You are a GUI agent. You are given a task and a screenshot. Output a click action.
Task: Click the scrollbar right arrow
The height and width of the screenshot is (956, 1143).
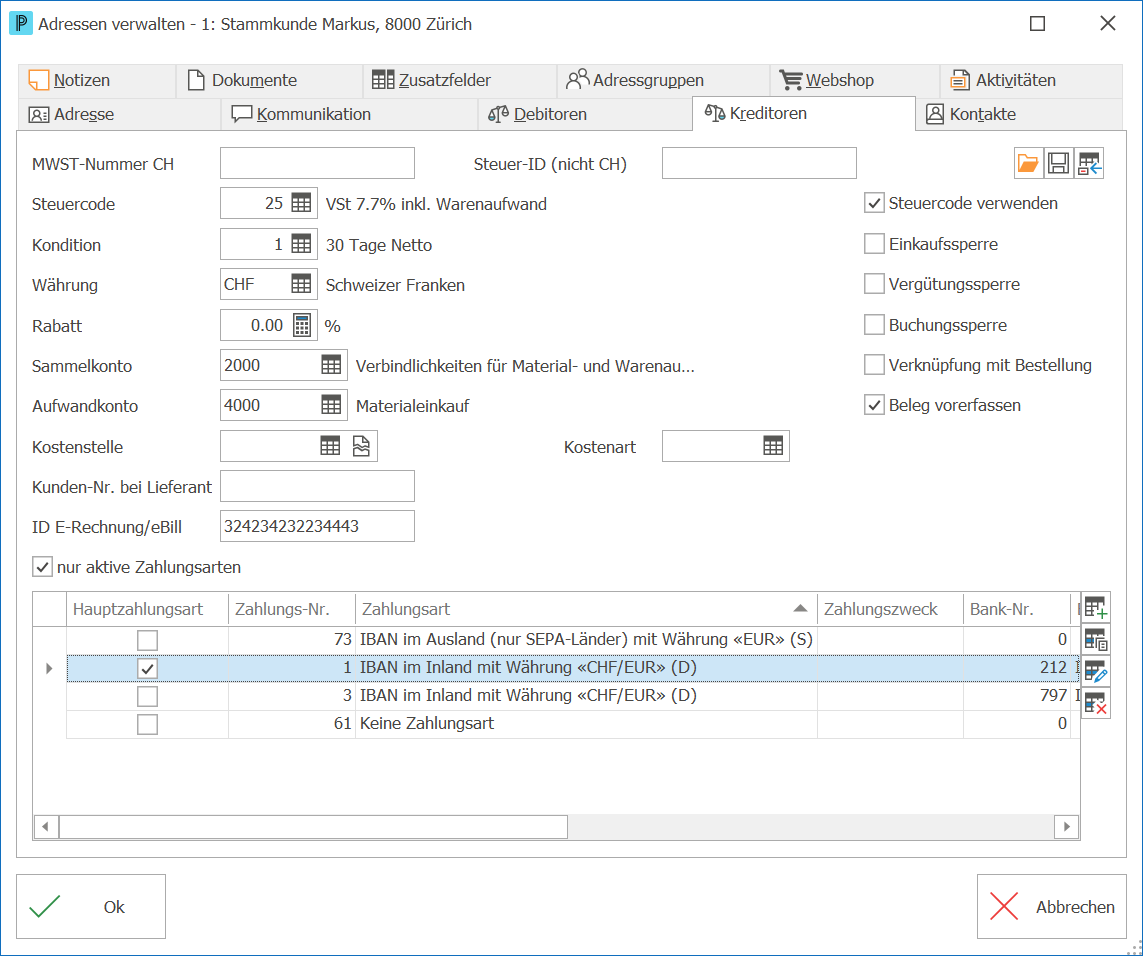[1066, 826]
